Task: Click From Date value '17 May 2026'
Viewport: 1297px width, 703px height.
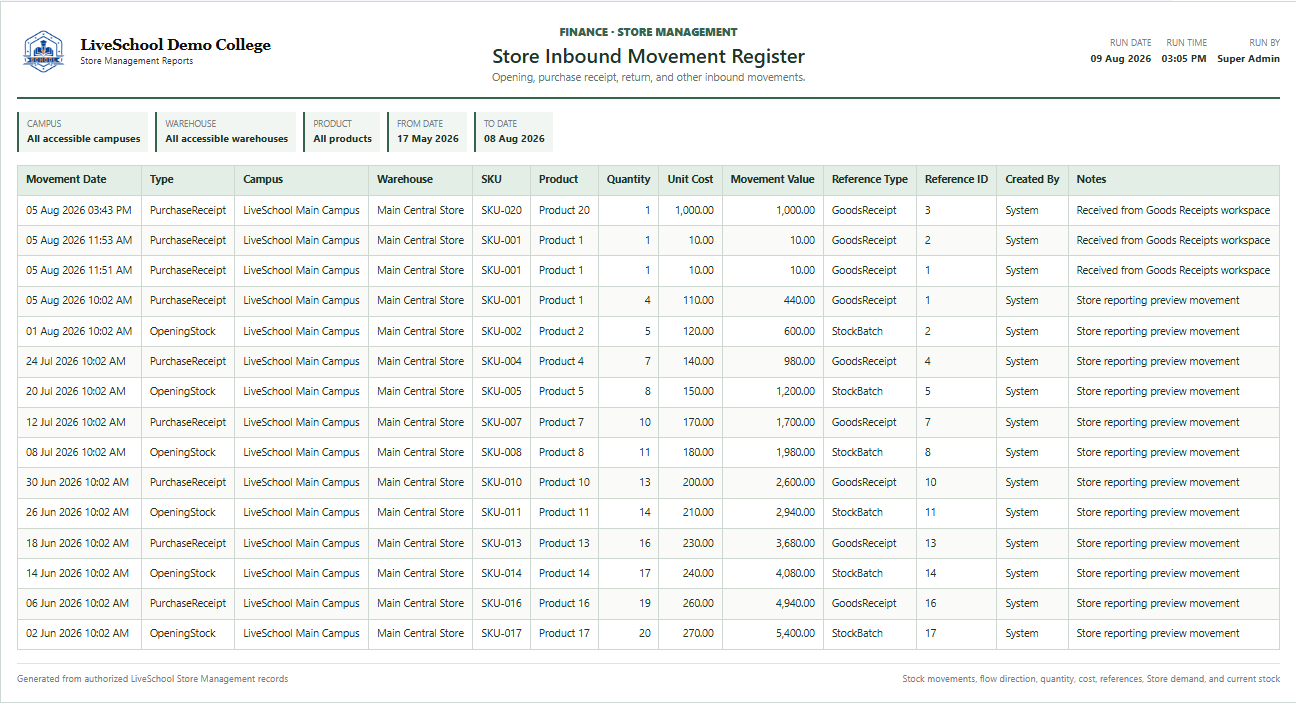Action: (x=428, y=139)
